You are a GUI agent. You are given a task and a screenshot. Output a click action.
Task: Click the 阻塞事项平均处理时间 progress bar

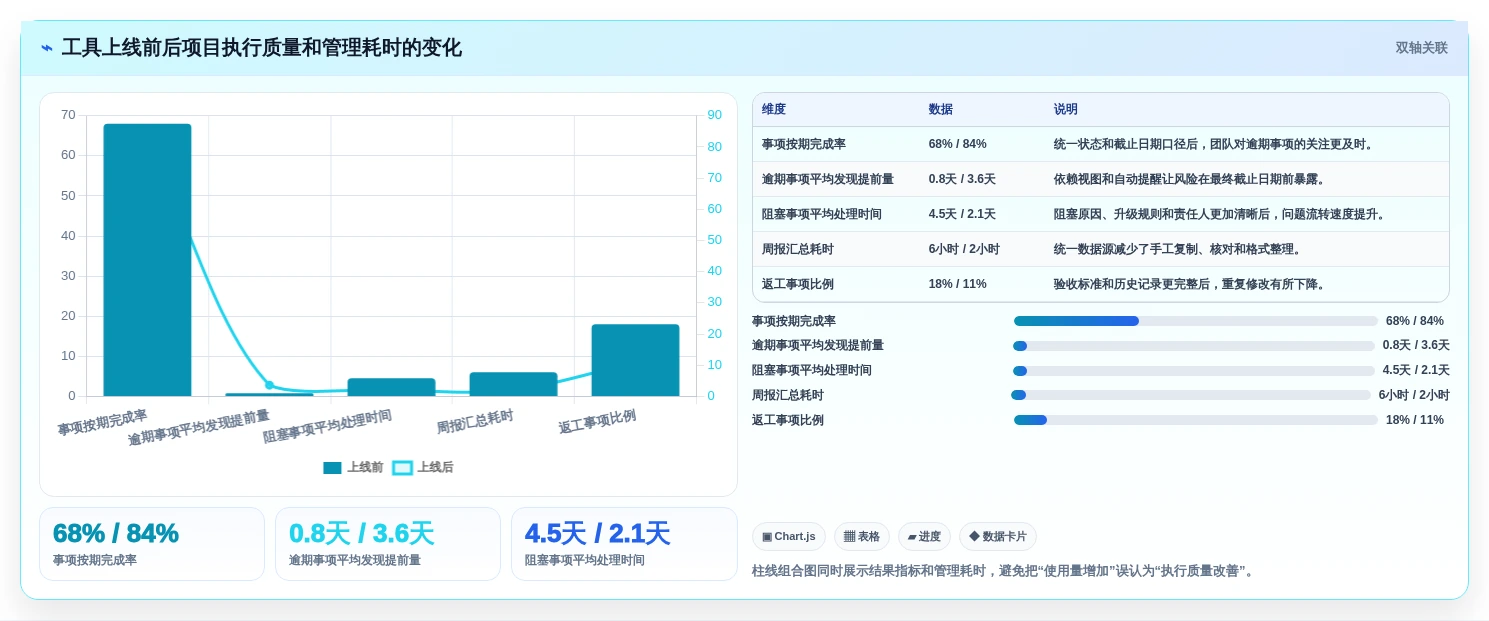(1194, 371)
